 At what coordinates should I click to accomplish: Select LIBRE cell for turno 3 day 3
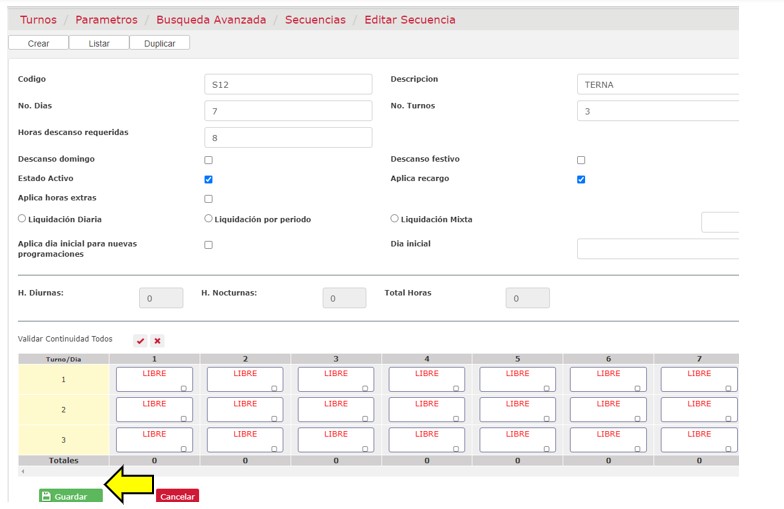(336, 440)
